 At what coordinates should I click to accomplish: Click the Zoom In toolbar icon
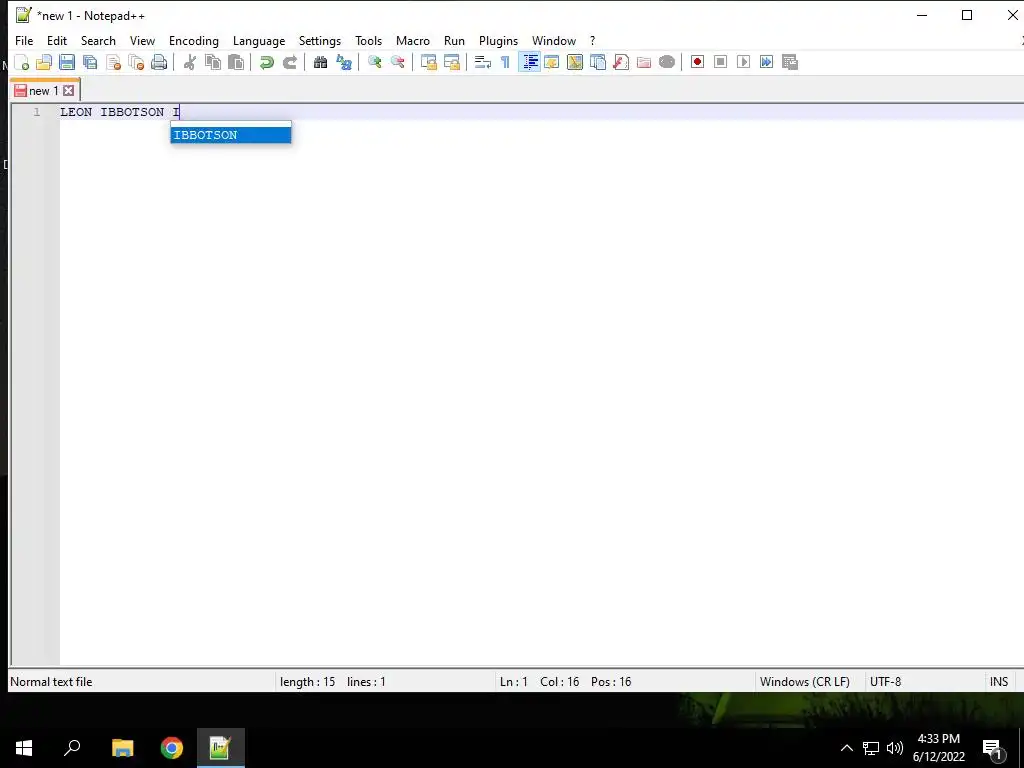click(375, 63)
